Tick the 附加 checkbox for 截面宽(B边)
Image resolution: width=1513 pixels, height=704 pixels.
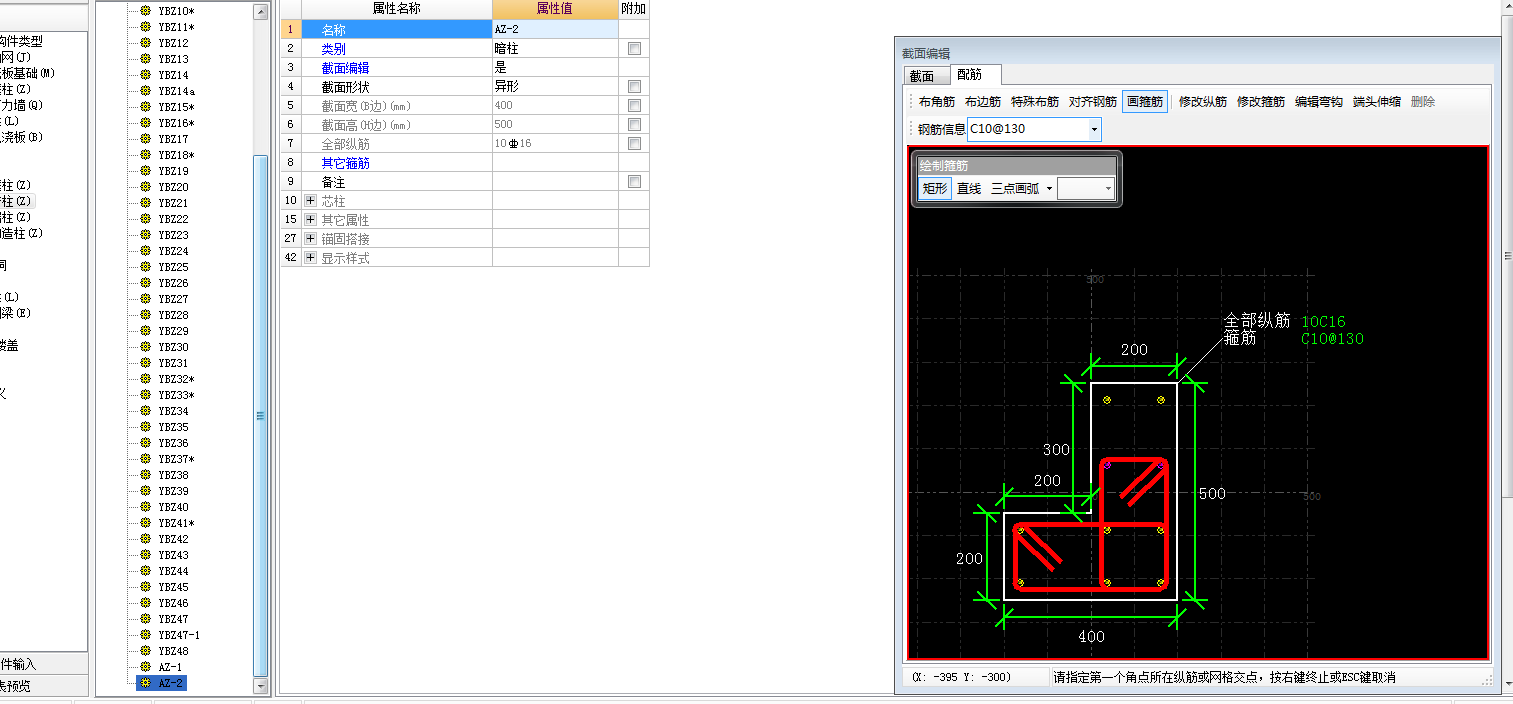634,105
